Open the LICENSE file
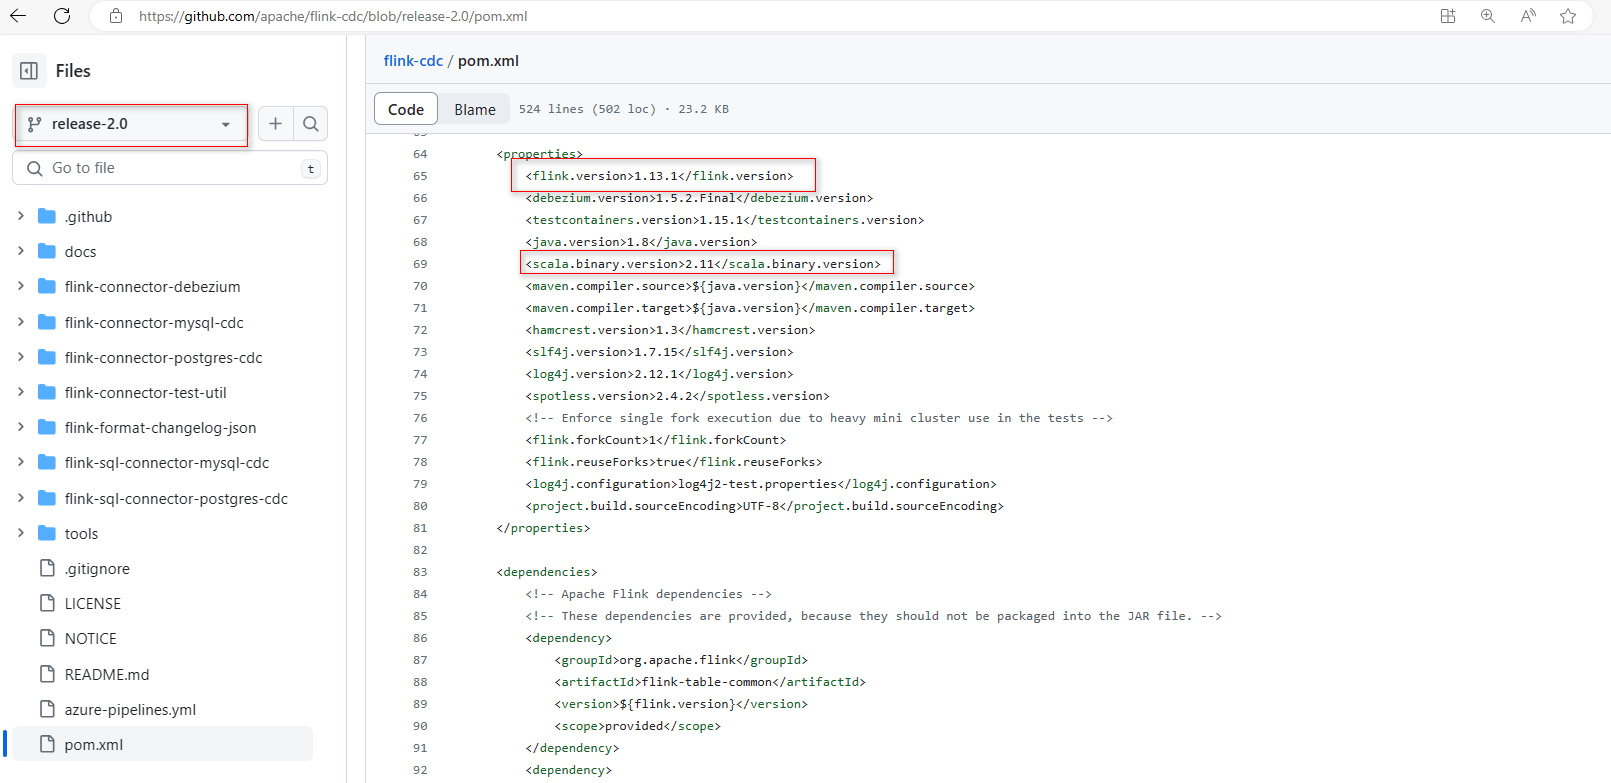This screenshot has height=783, width=1611. 92,604
